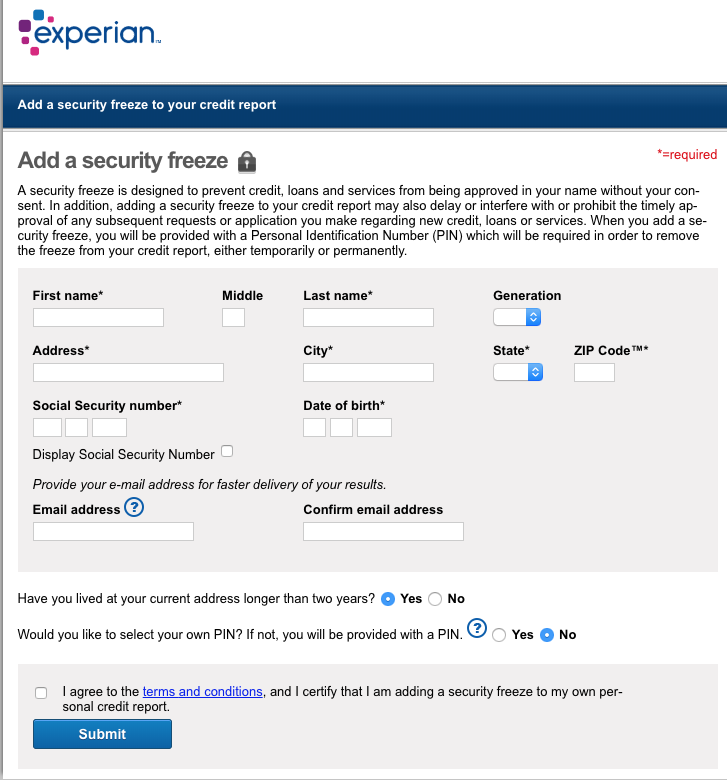Select Yes to choose your own PIN
727x780 pixels.
[x=499, y=635]
